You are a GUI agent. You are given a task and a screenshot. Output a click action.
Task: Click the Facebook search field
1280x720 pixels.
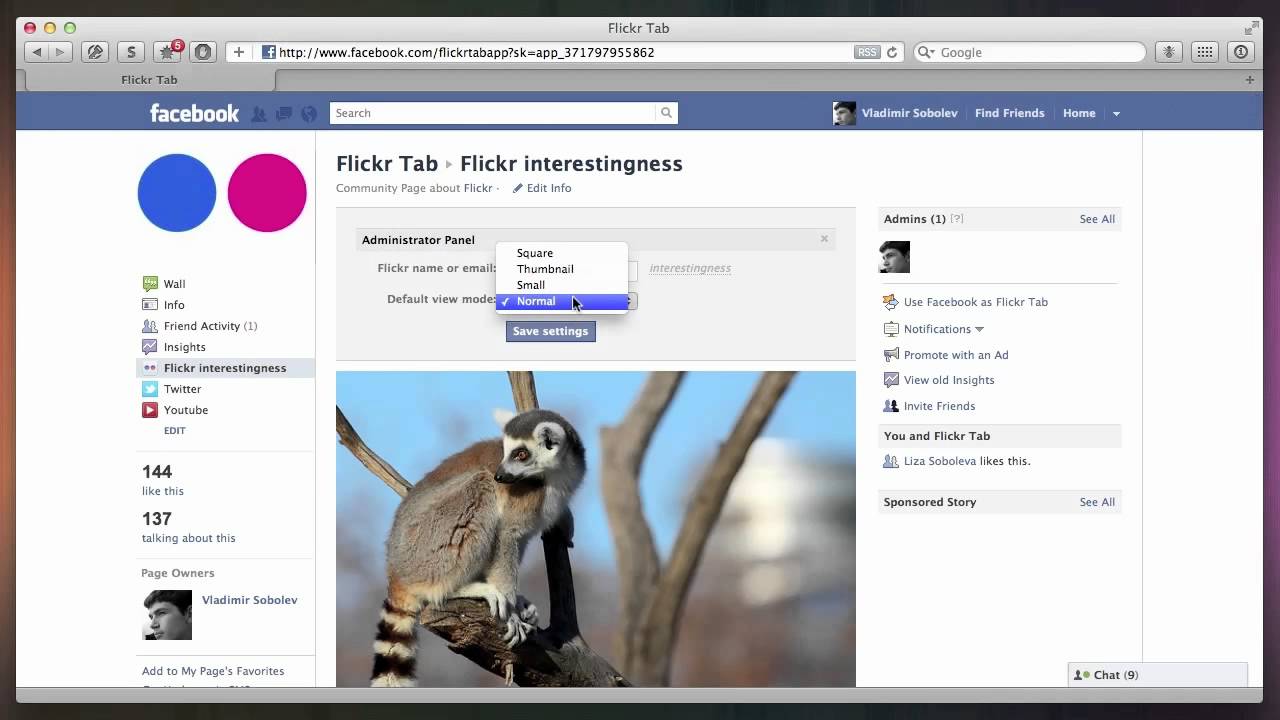(493, 113)
